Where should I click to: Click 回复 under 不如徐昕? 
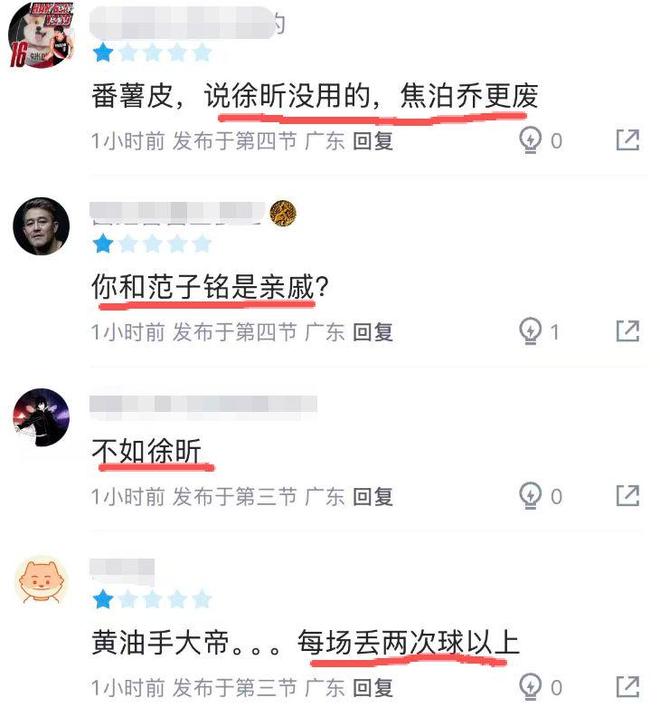[373, 496]
